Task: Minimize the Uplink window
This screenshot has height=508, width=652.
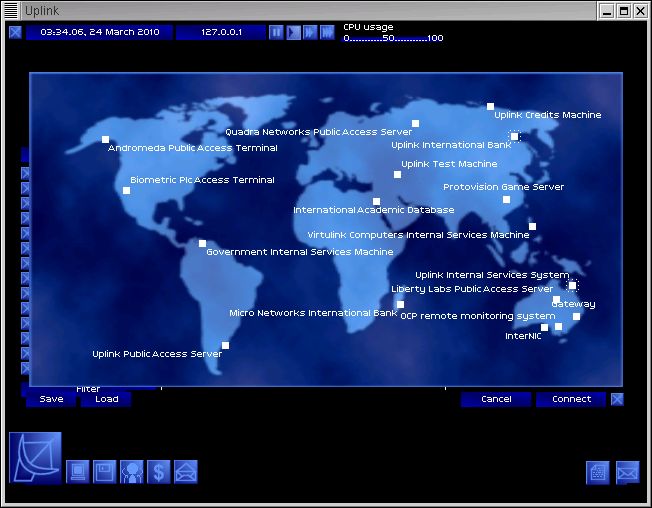Action: (x=608, y=11)
